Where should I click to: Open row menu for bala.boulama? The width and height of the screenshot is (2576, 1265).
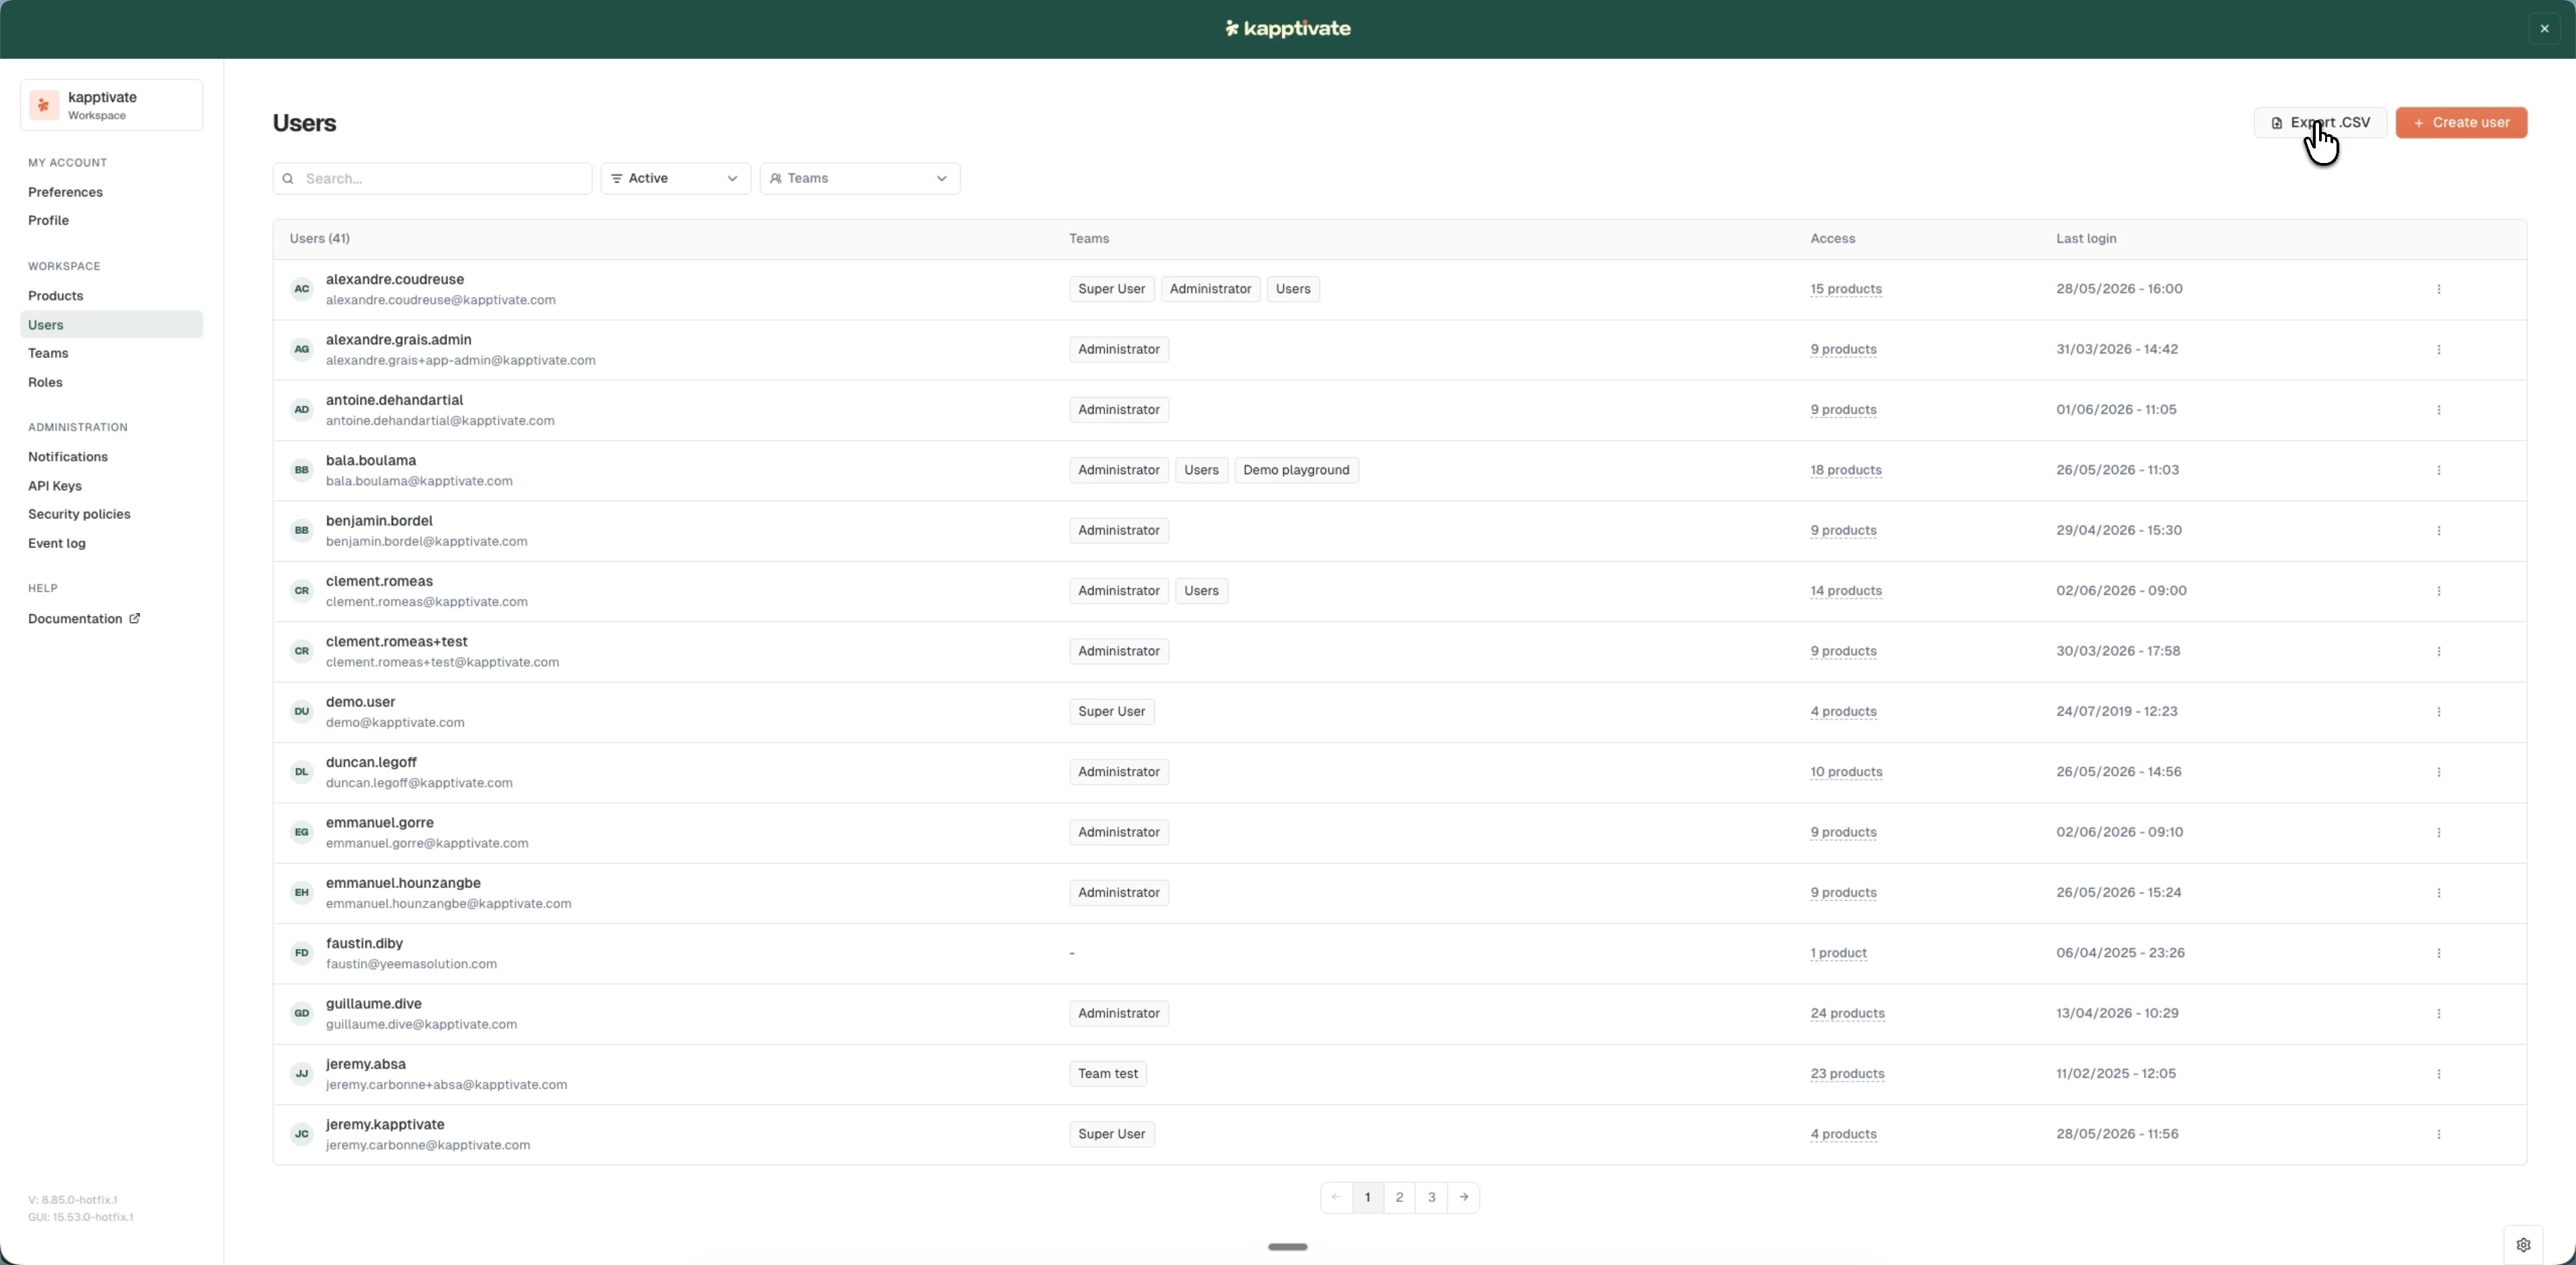click(2438, 470)
